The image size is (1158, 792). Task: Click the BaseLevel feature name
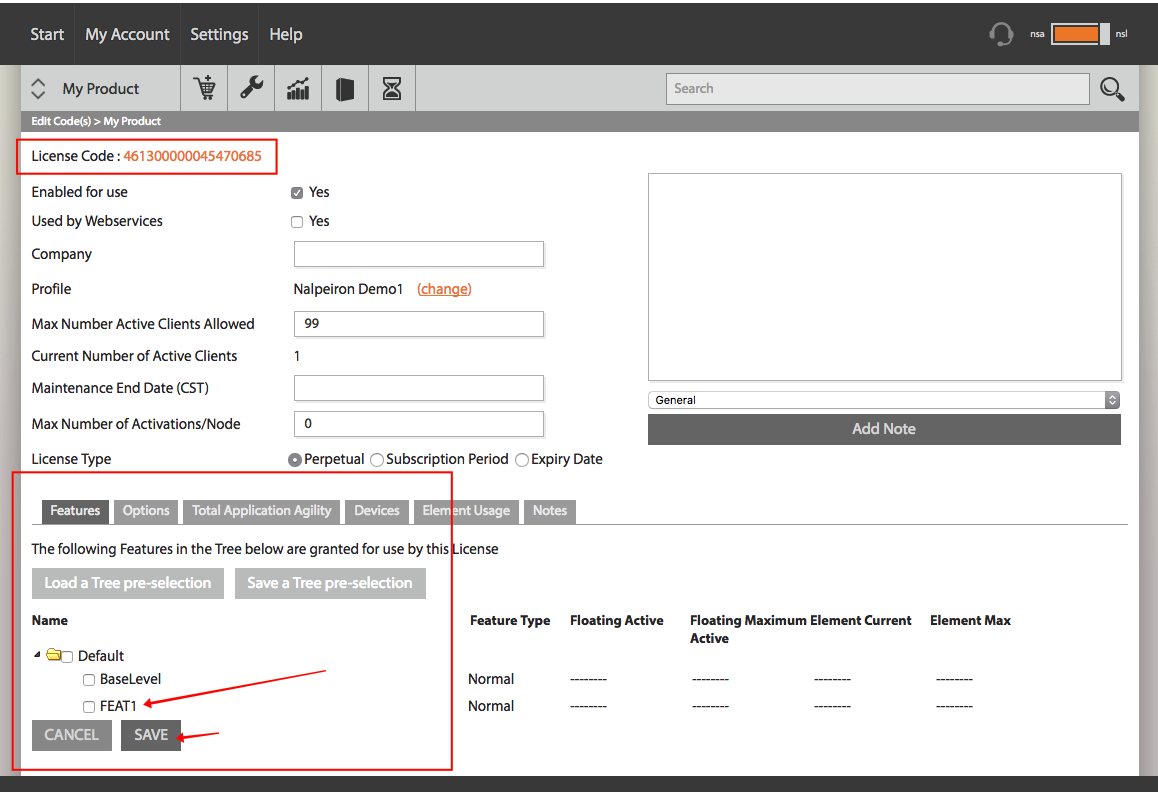(x=130, y=680)
